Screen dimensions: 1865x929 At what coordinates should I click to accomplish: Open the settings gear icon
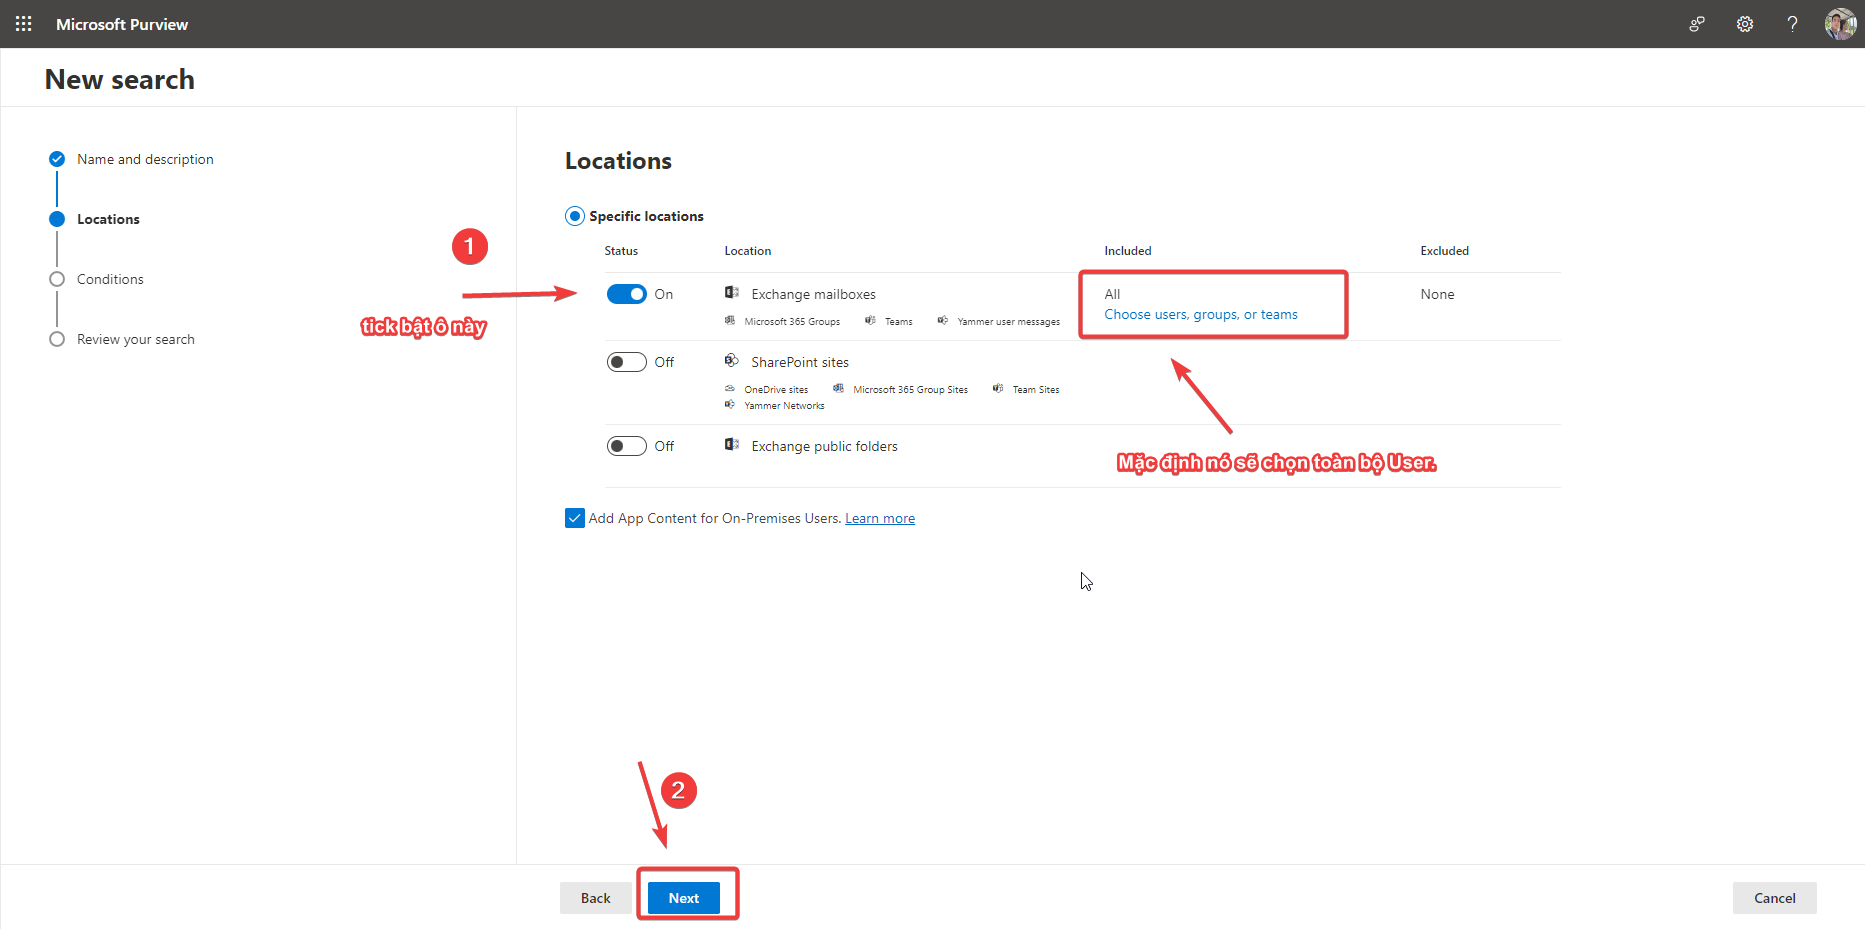click(1744, 24)
